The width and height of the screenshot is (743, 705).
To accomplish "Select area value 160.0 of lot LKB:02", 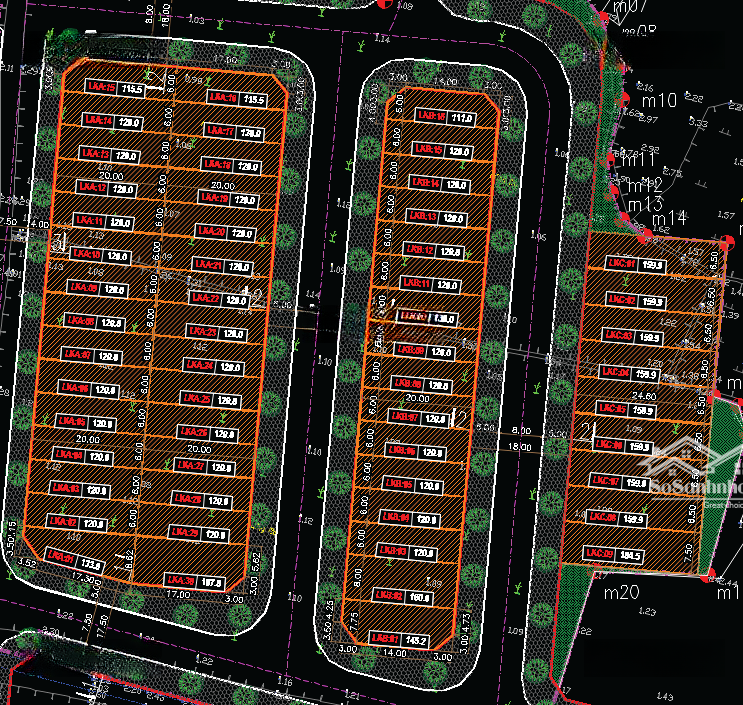I will point(418,597).
